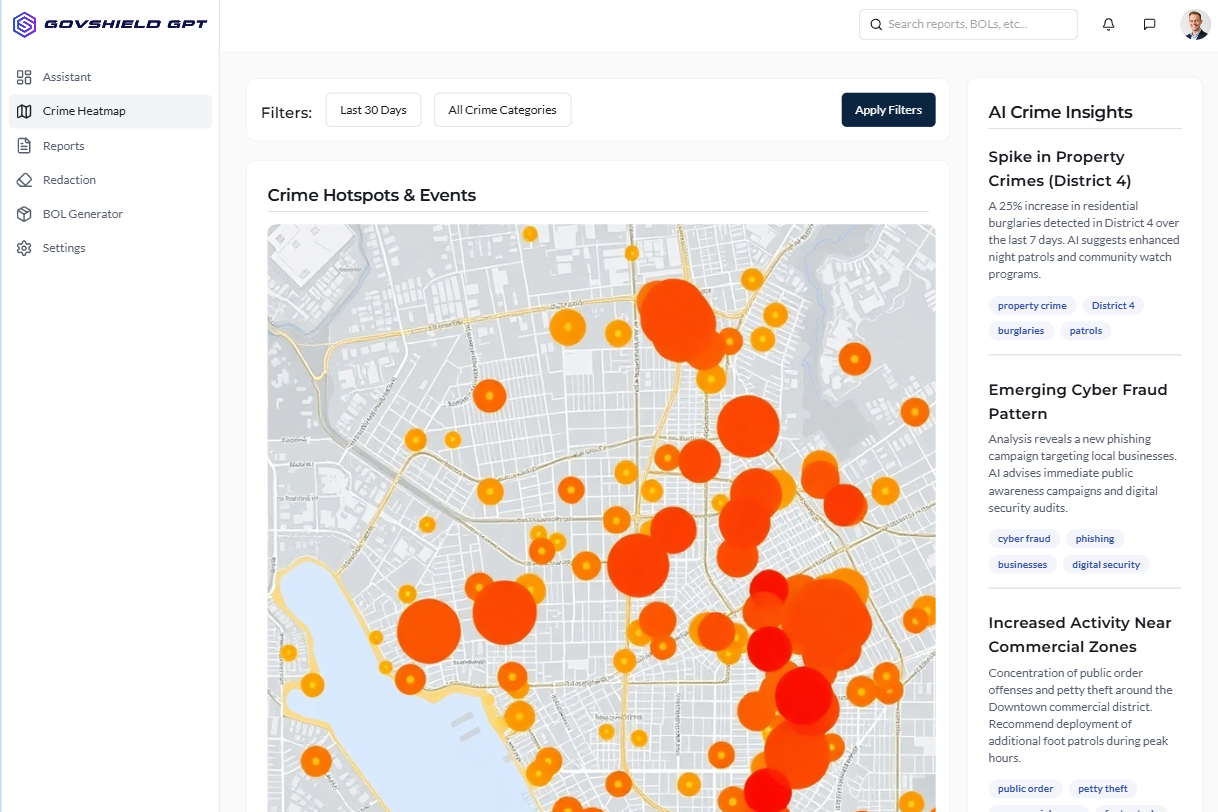Click the GovShield GPT logo icon
The width and height of the screenshot is (1218, 812).
(x=24, y=25)
